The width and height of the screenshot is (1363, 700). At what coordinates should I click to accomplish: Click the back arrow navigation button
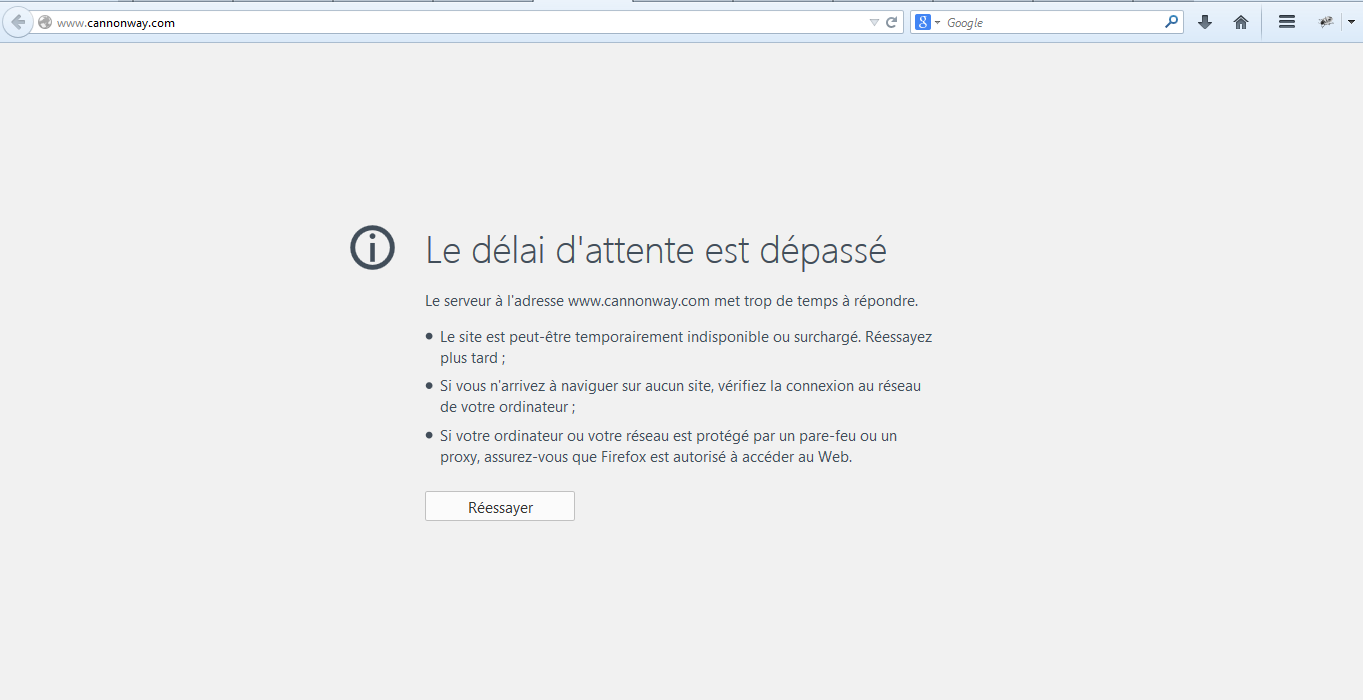[x=17, y=22]
